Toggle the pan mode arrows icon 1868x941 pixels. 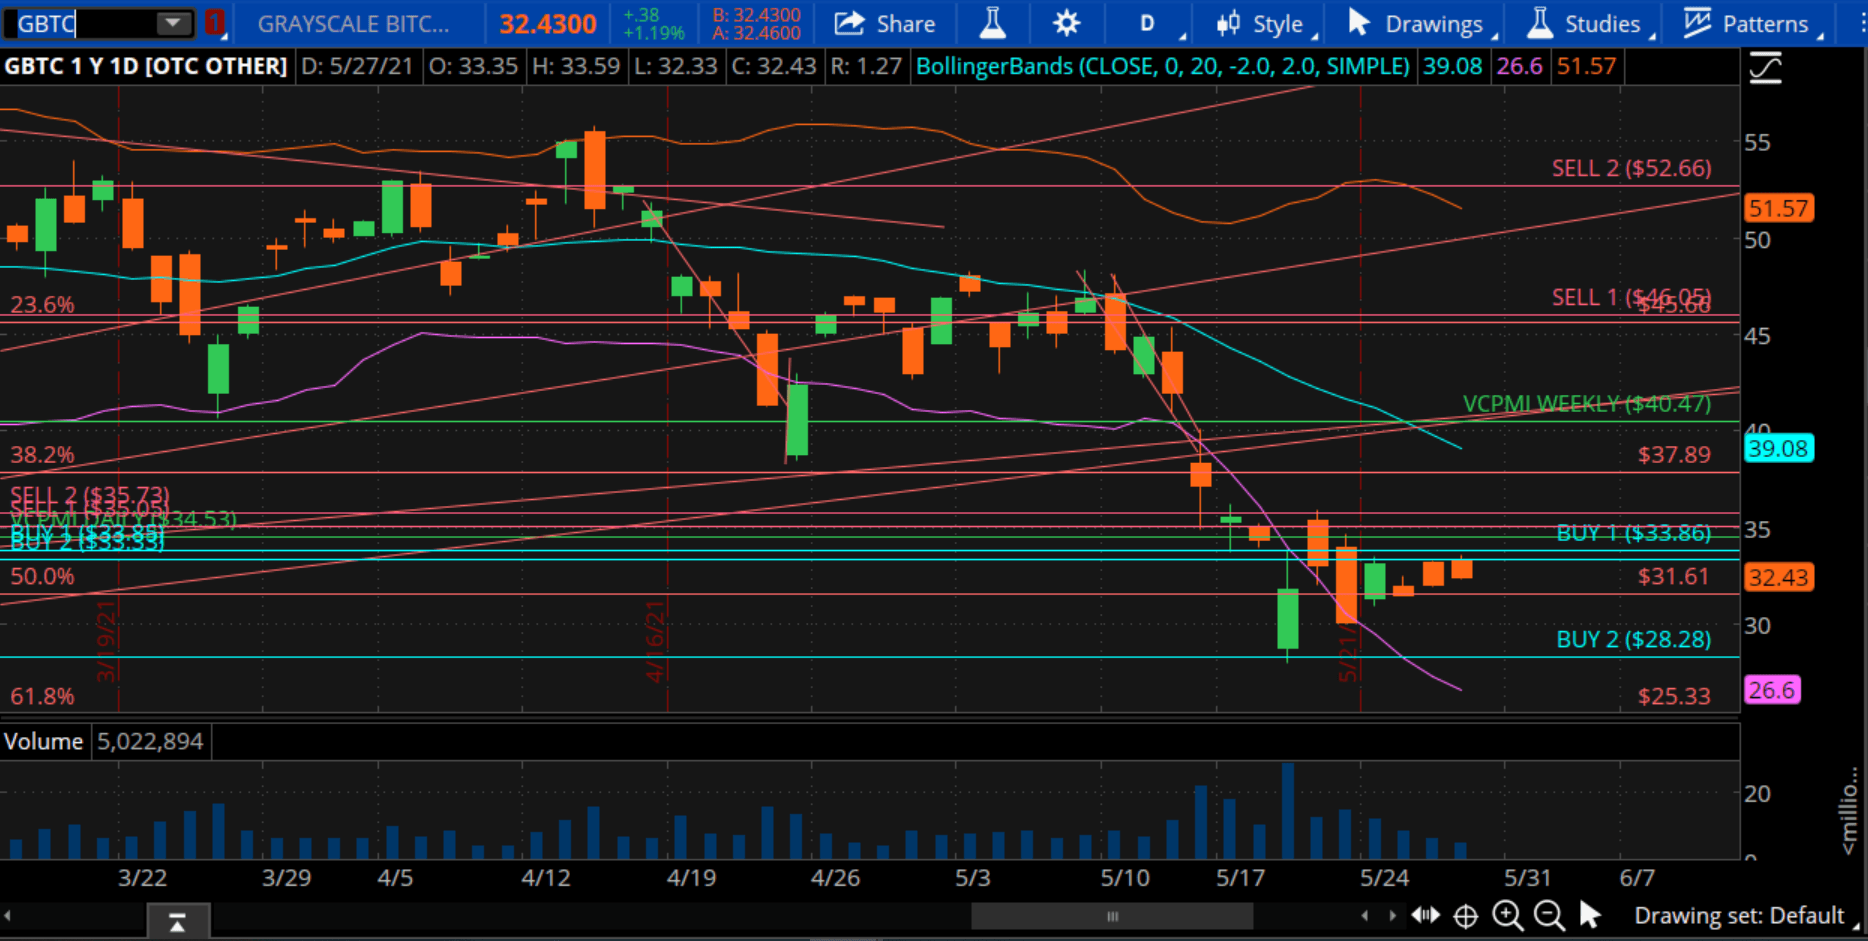(1425, 915)
